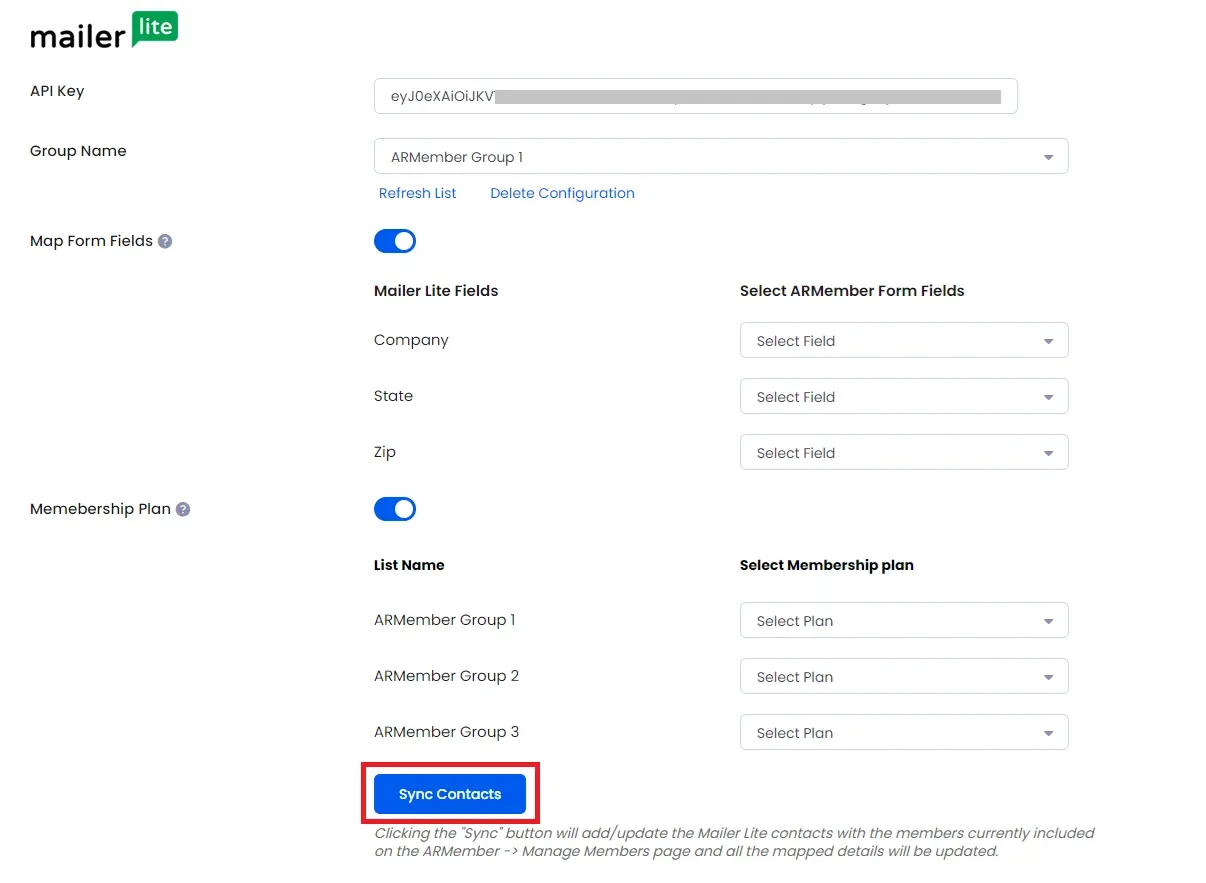The width and height of the screenshot is (1206, 883).
Task: Open the Group Name dropdown
Action: point(721,156)
